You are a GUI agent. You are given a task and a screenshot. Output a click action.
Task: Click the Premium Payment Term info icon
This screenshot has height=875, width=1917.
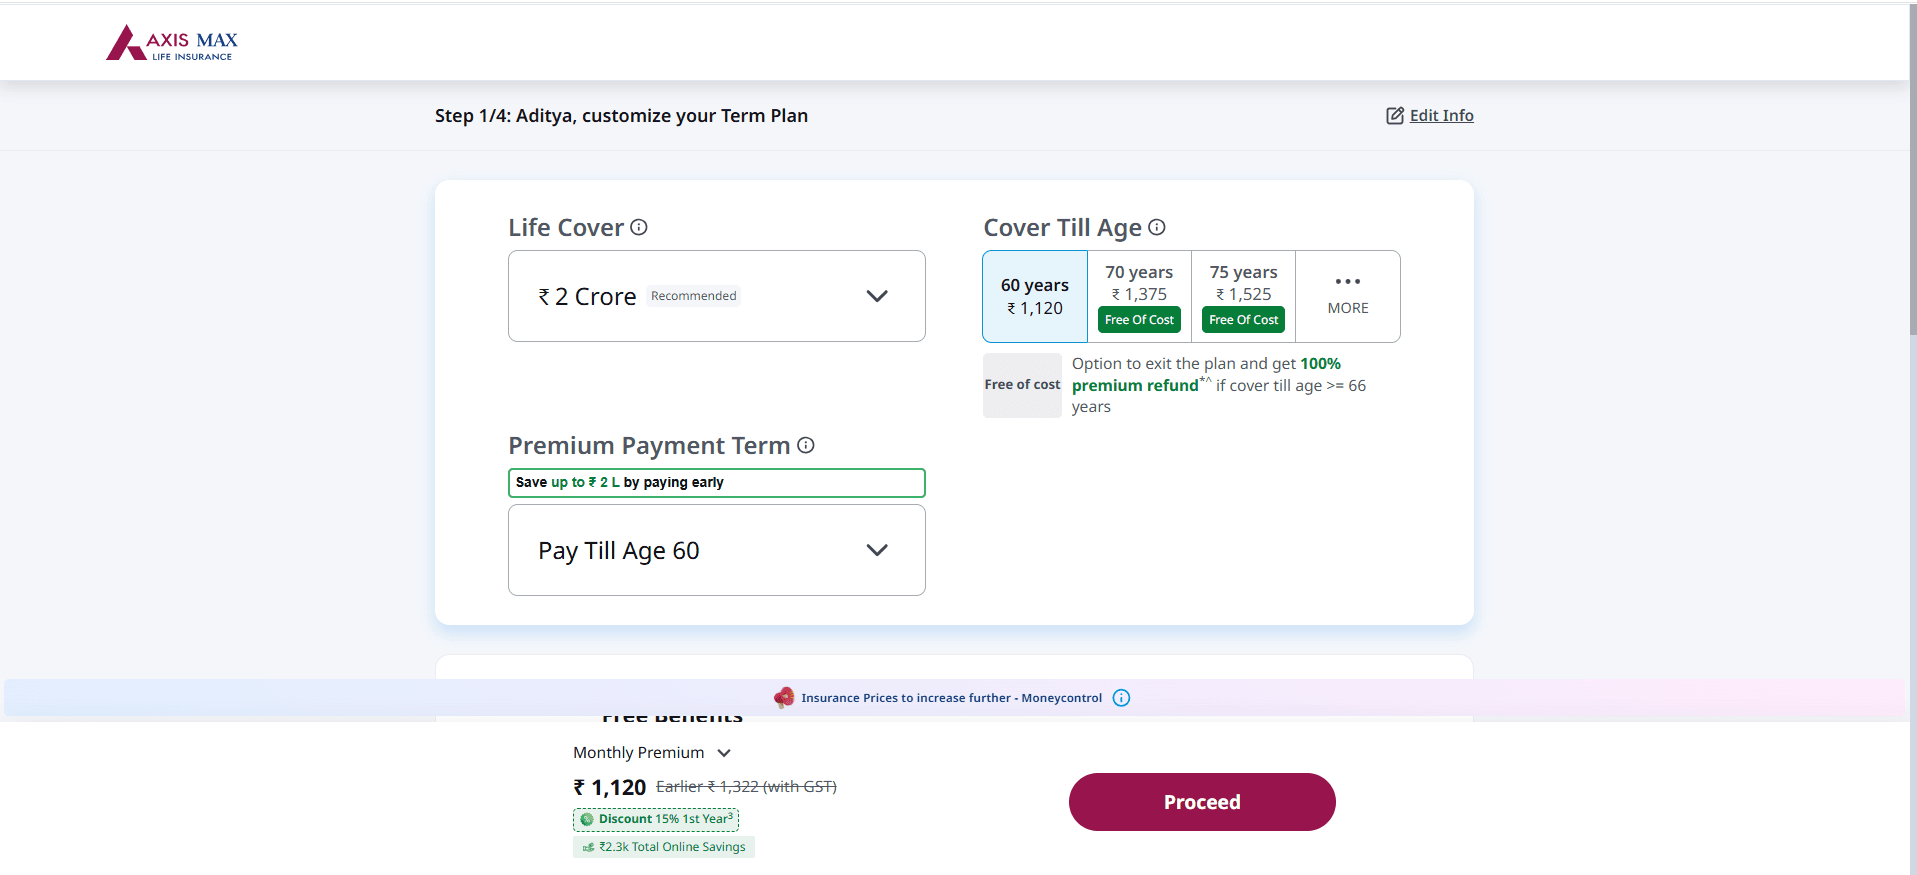tap(806, 446)
